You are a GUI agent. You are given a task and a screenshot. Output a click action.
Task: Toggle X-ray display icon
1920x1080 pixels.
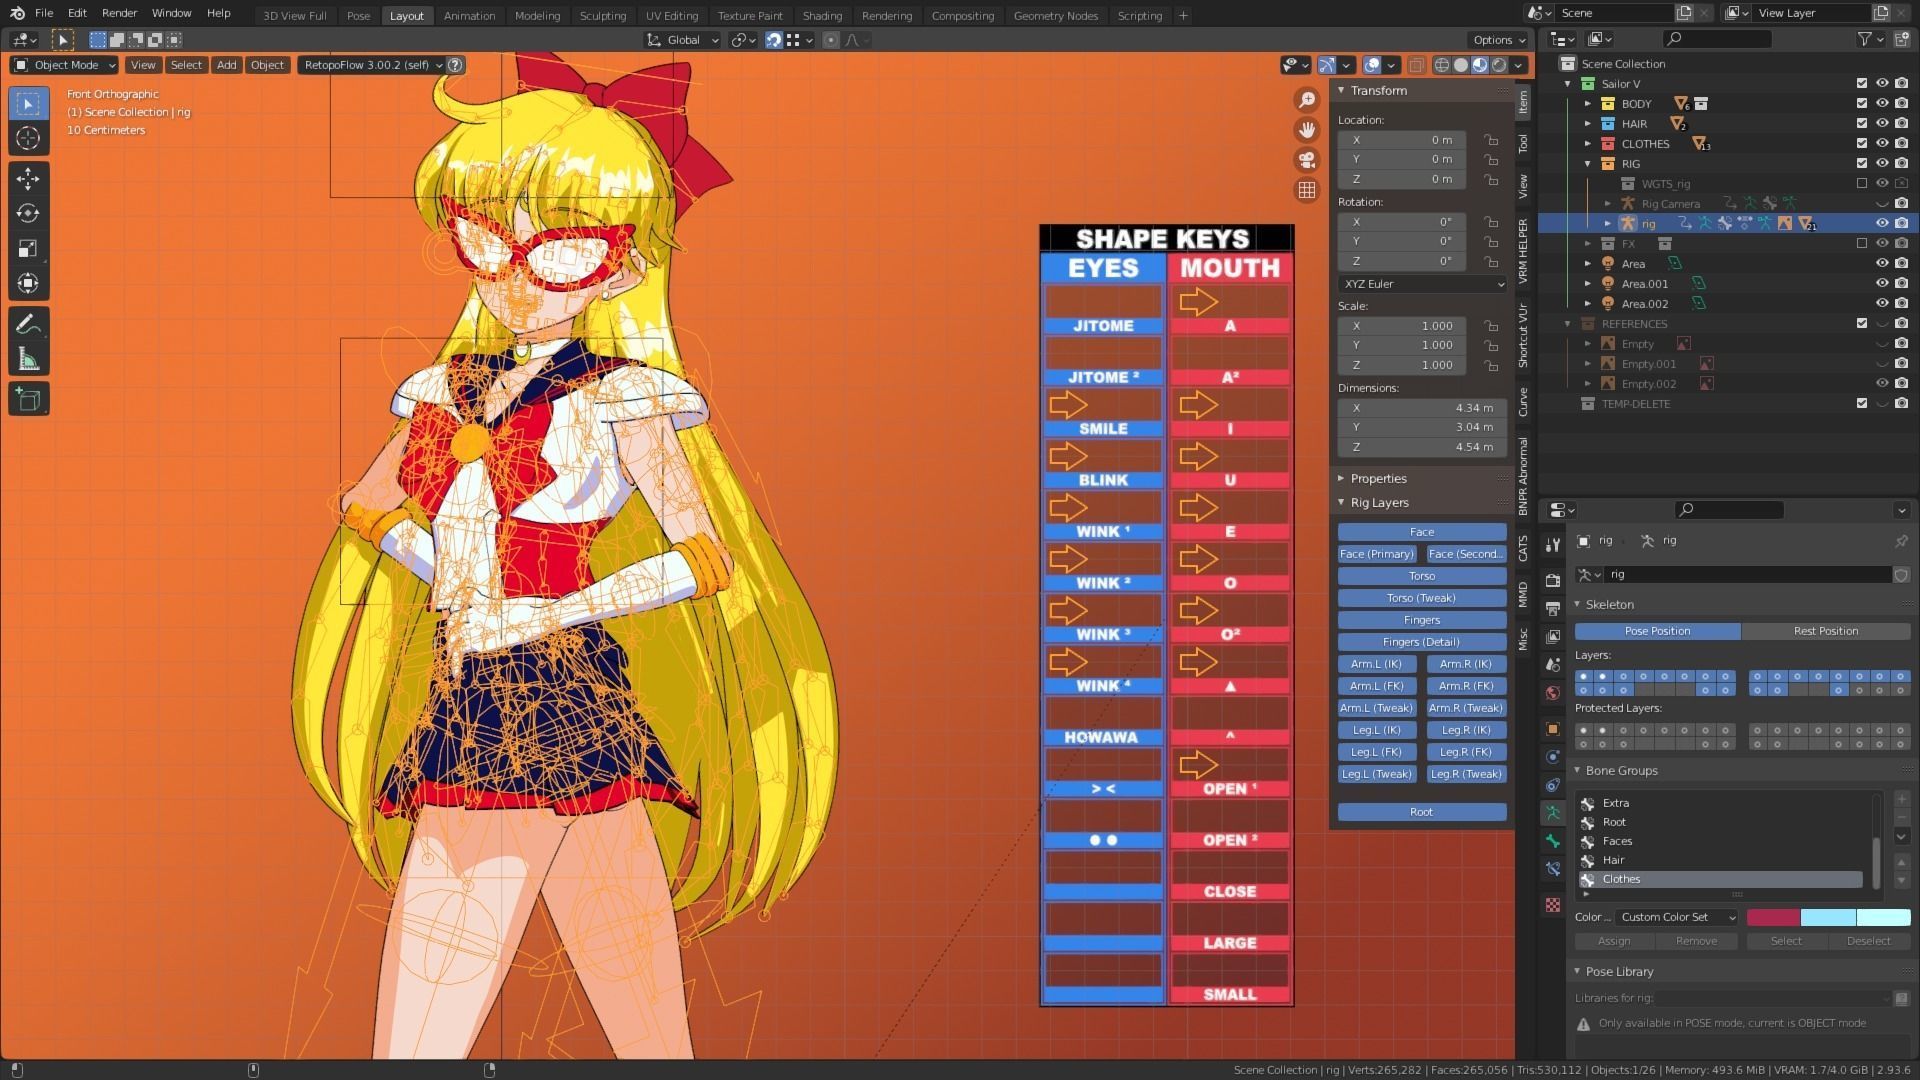(1416, 65)
